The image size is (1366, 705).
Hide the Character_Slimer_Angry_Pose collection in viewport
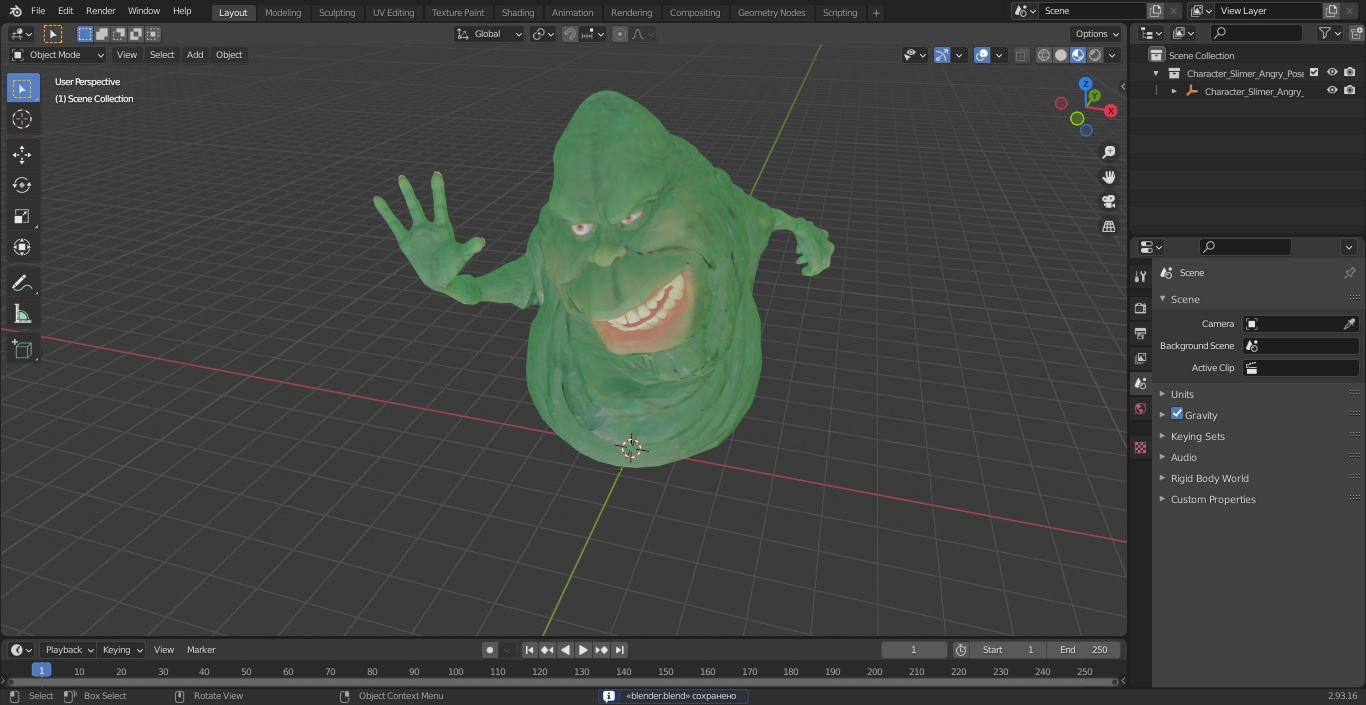[x=1332, y=73]
